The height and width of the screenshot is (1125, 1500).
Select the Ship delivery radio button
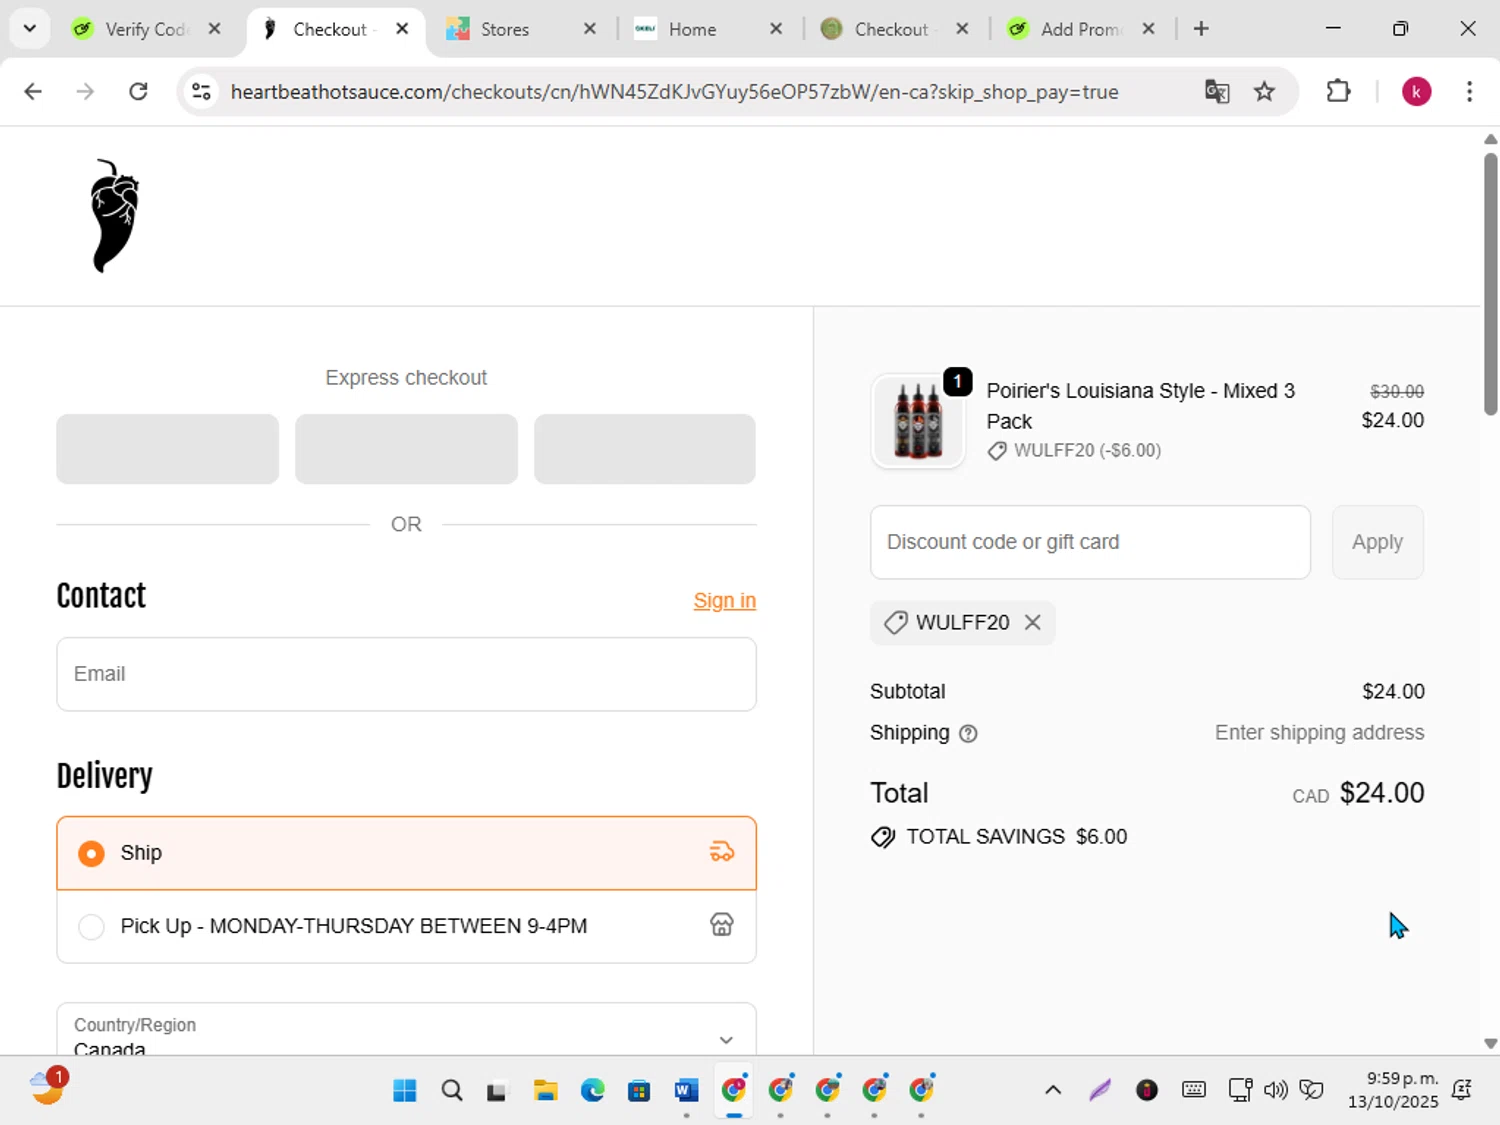(x=91, y=853)
